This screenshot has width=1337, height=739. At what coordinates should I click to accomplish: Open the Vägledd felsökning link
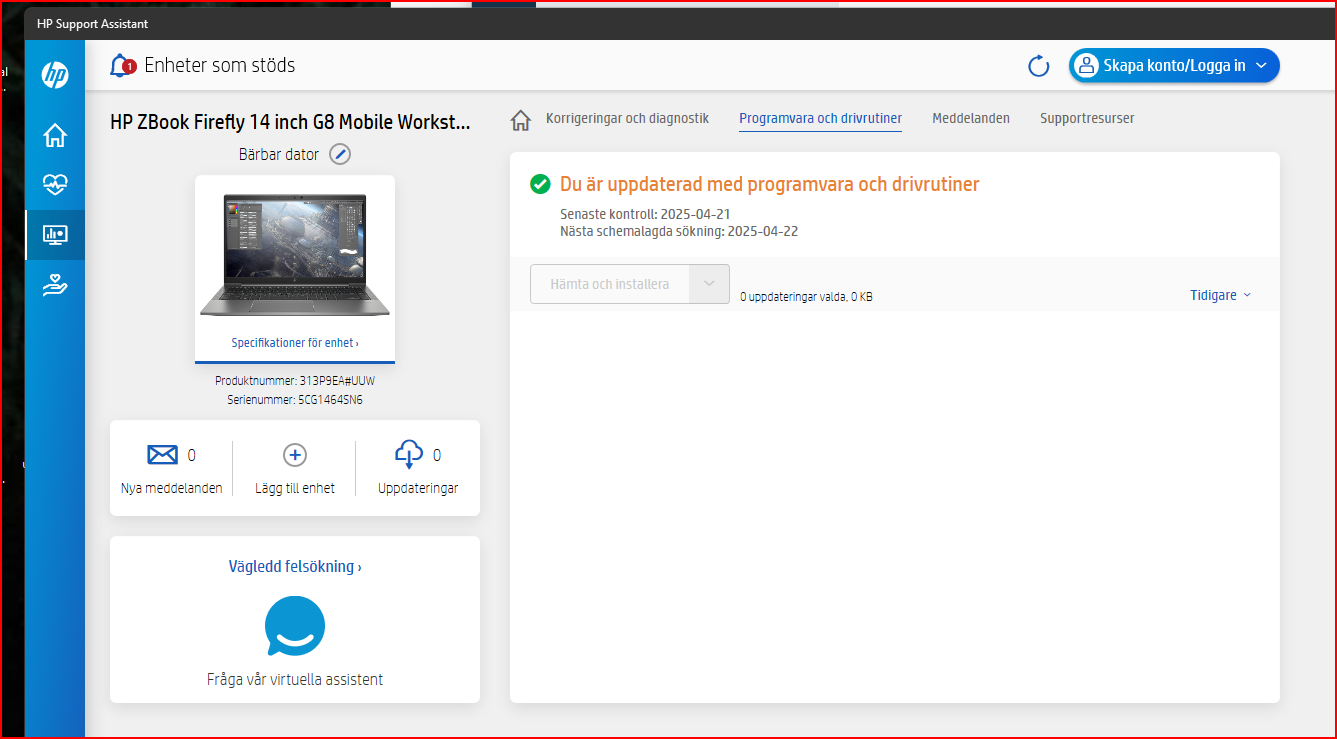tap(295, 566)
